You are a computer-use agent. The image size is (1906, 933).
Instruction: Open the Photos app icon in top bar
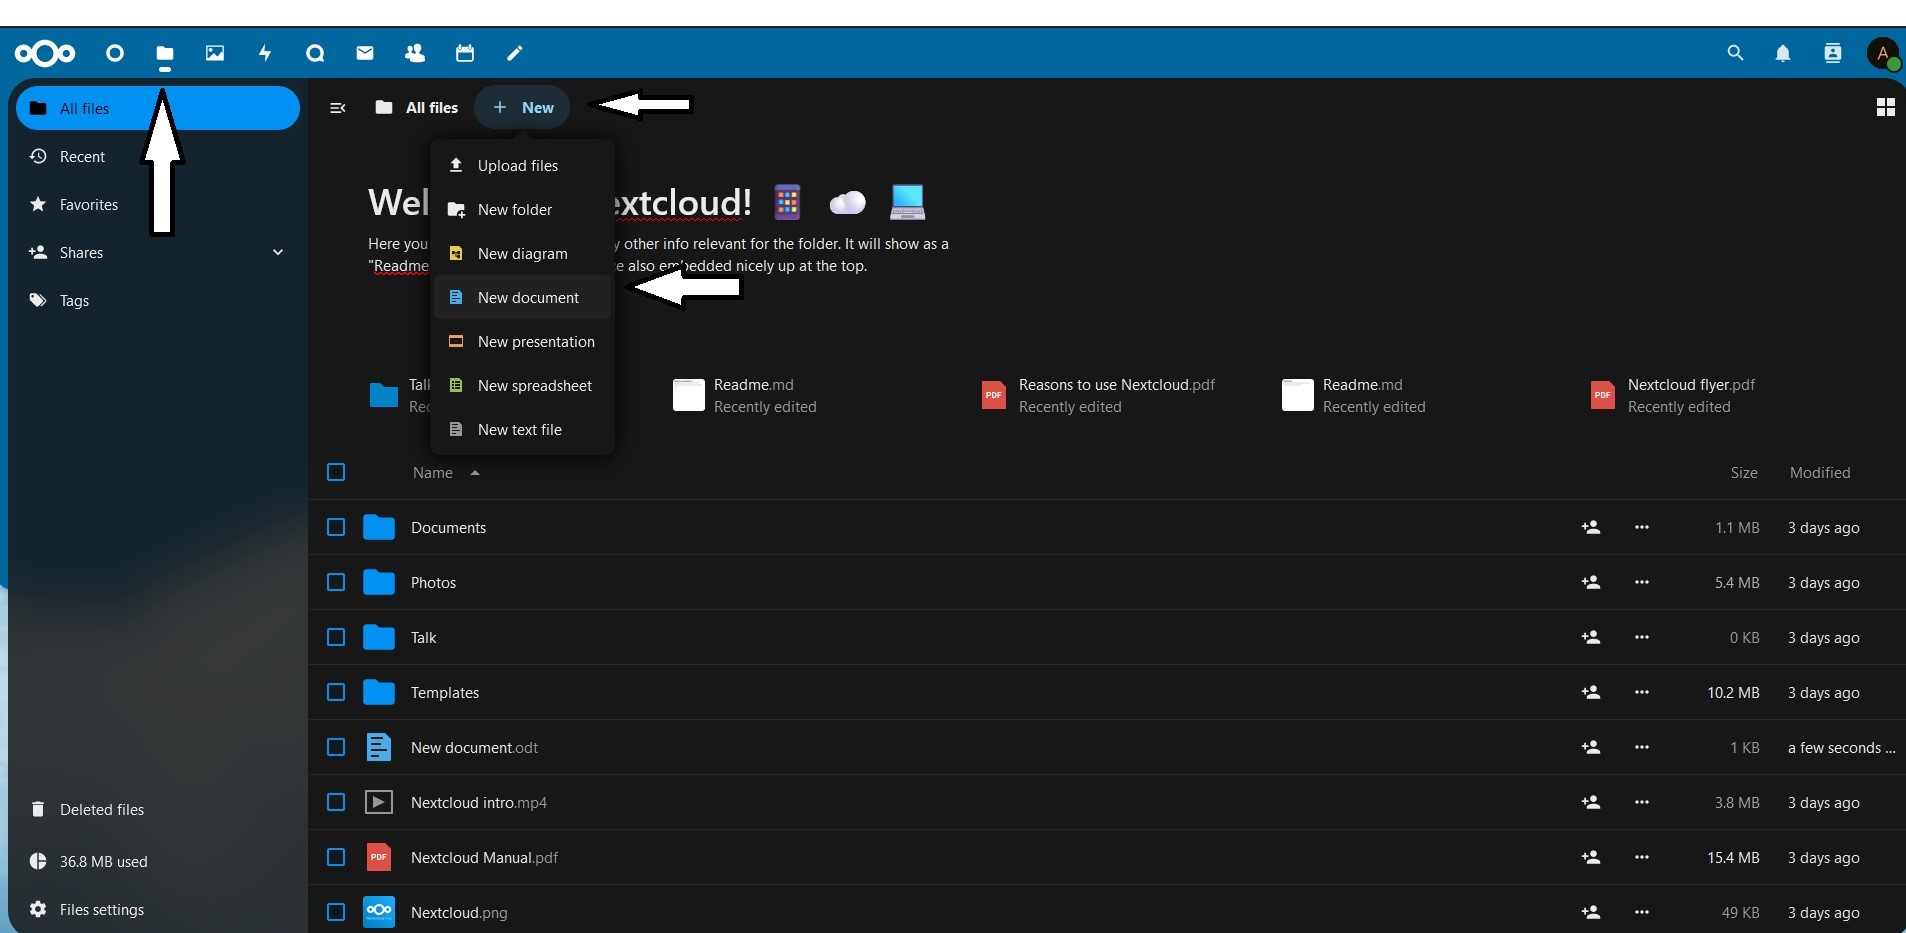(x=215, y=53)
